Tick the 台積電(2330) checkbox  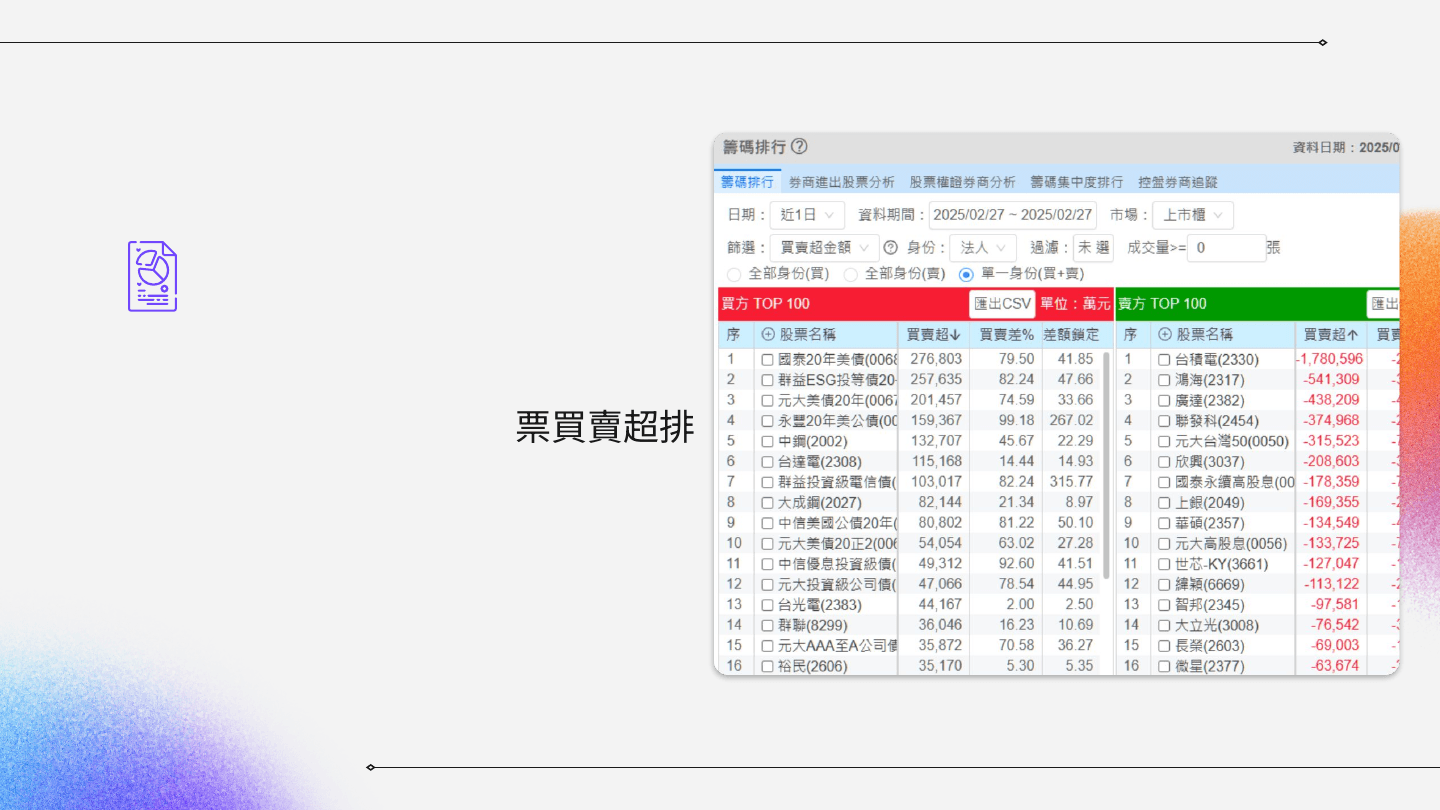click(x=1164, y=360)
